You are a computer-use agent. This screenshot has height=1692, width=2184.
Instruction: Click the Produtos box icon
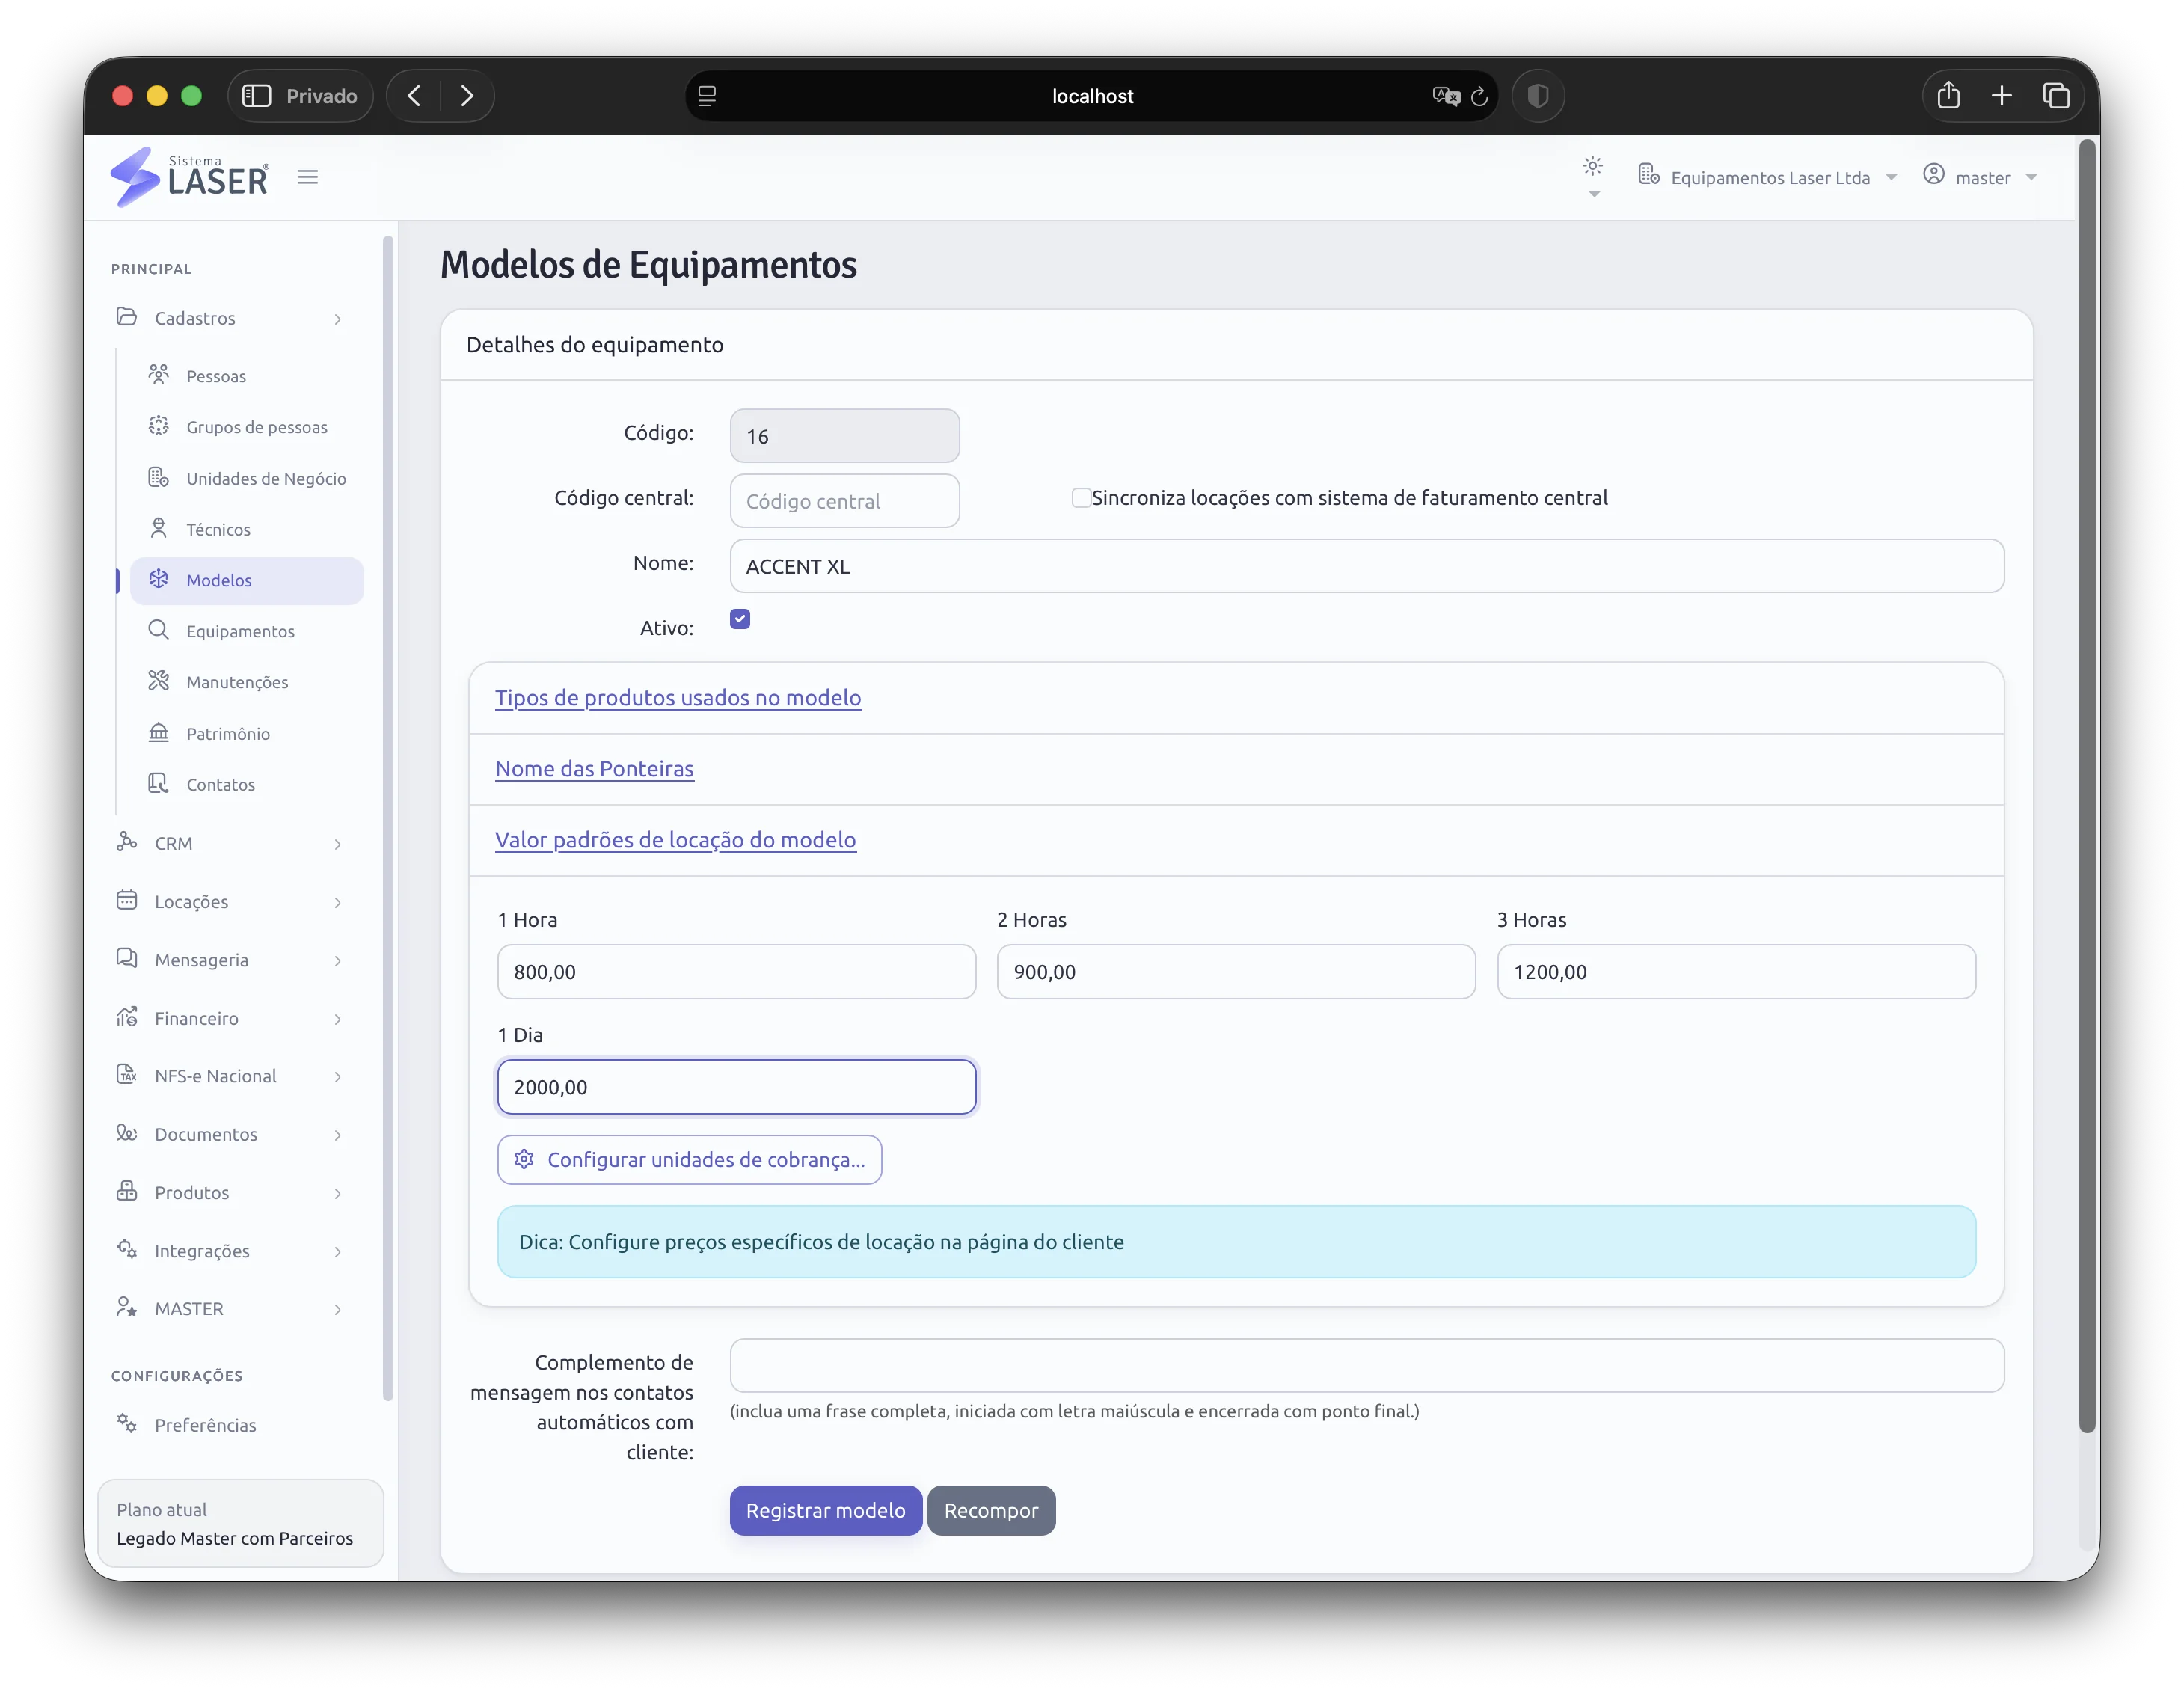127,1191
